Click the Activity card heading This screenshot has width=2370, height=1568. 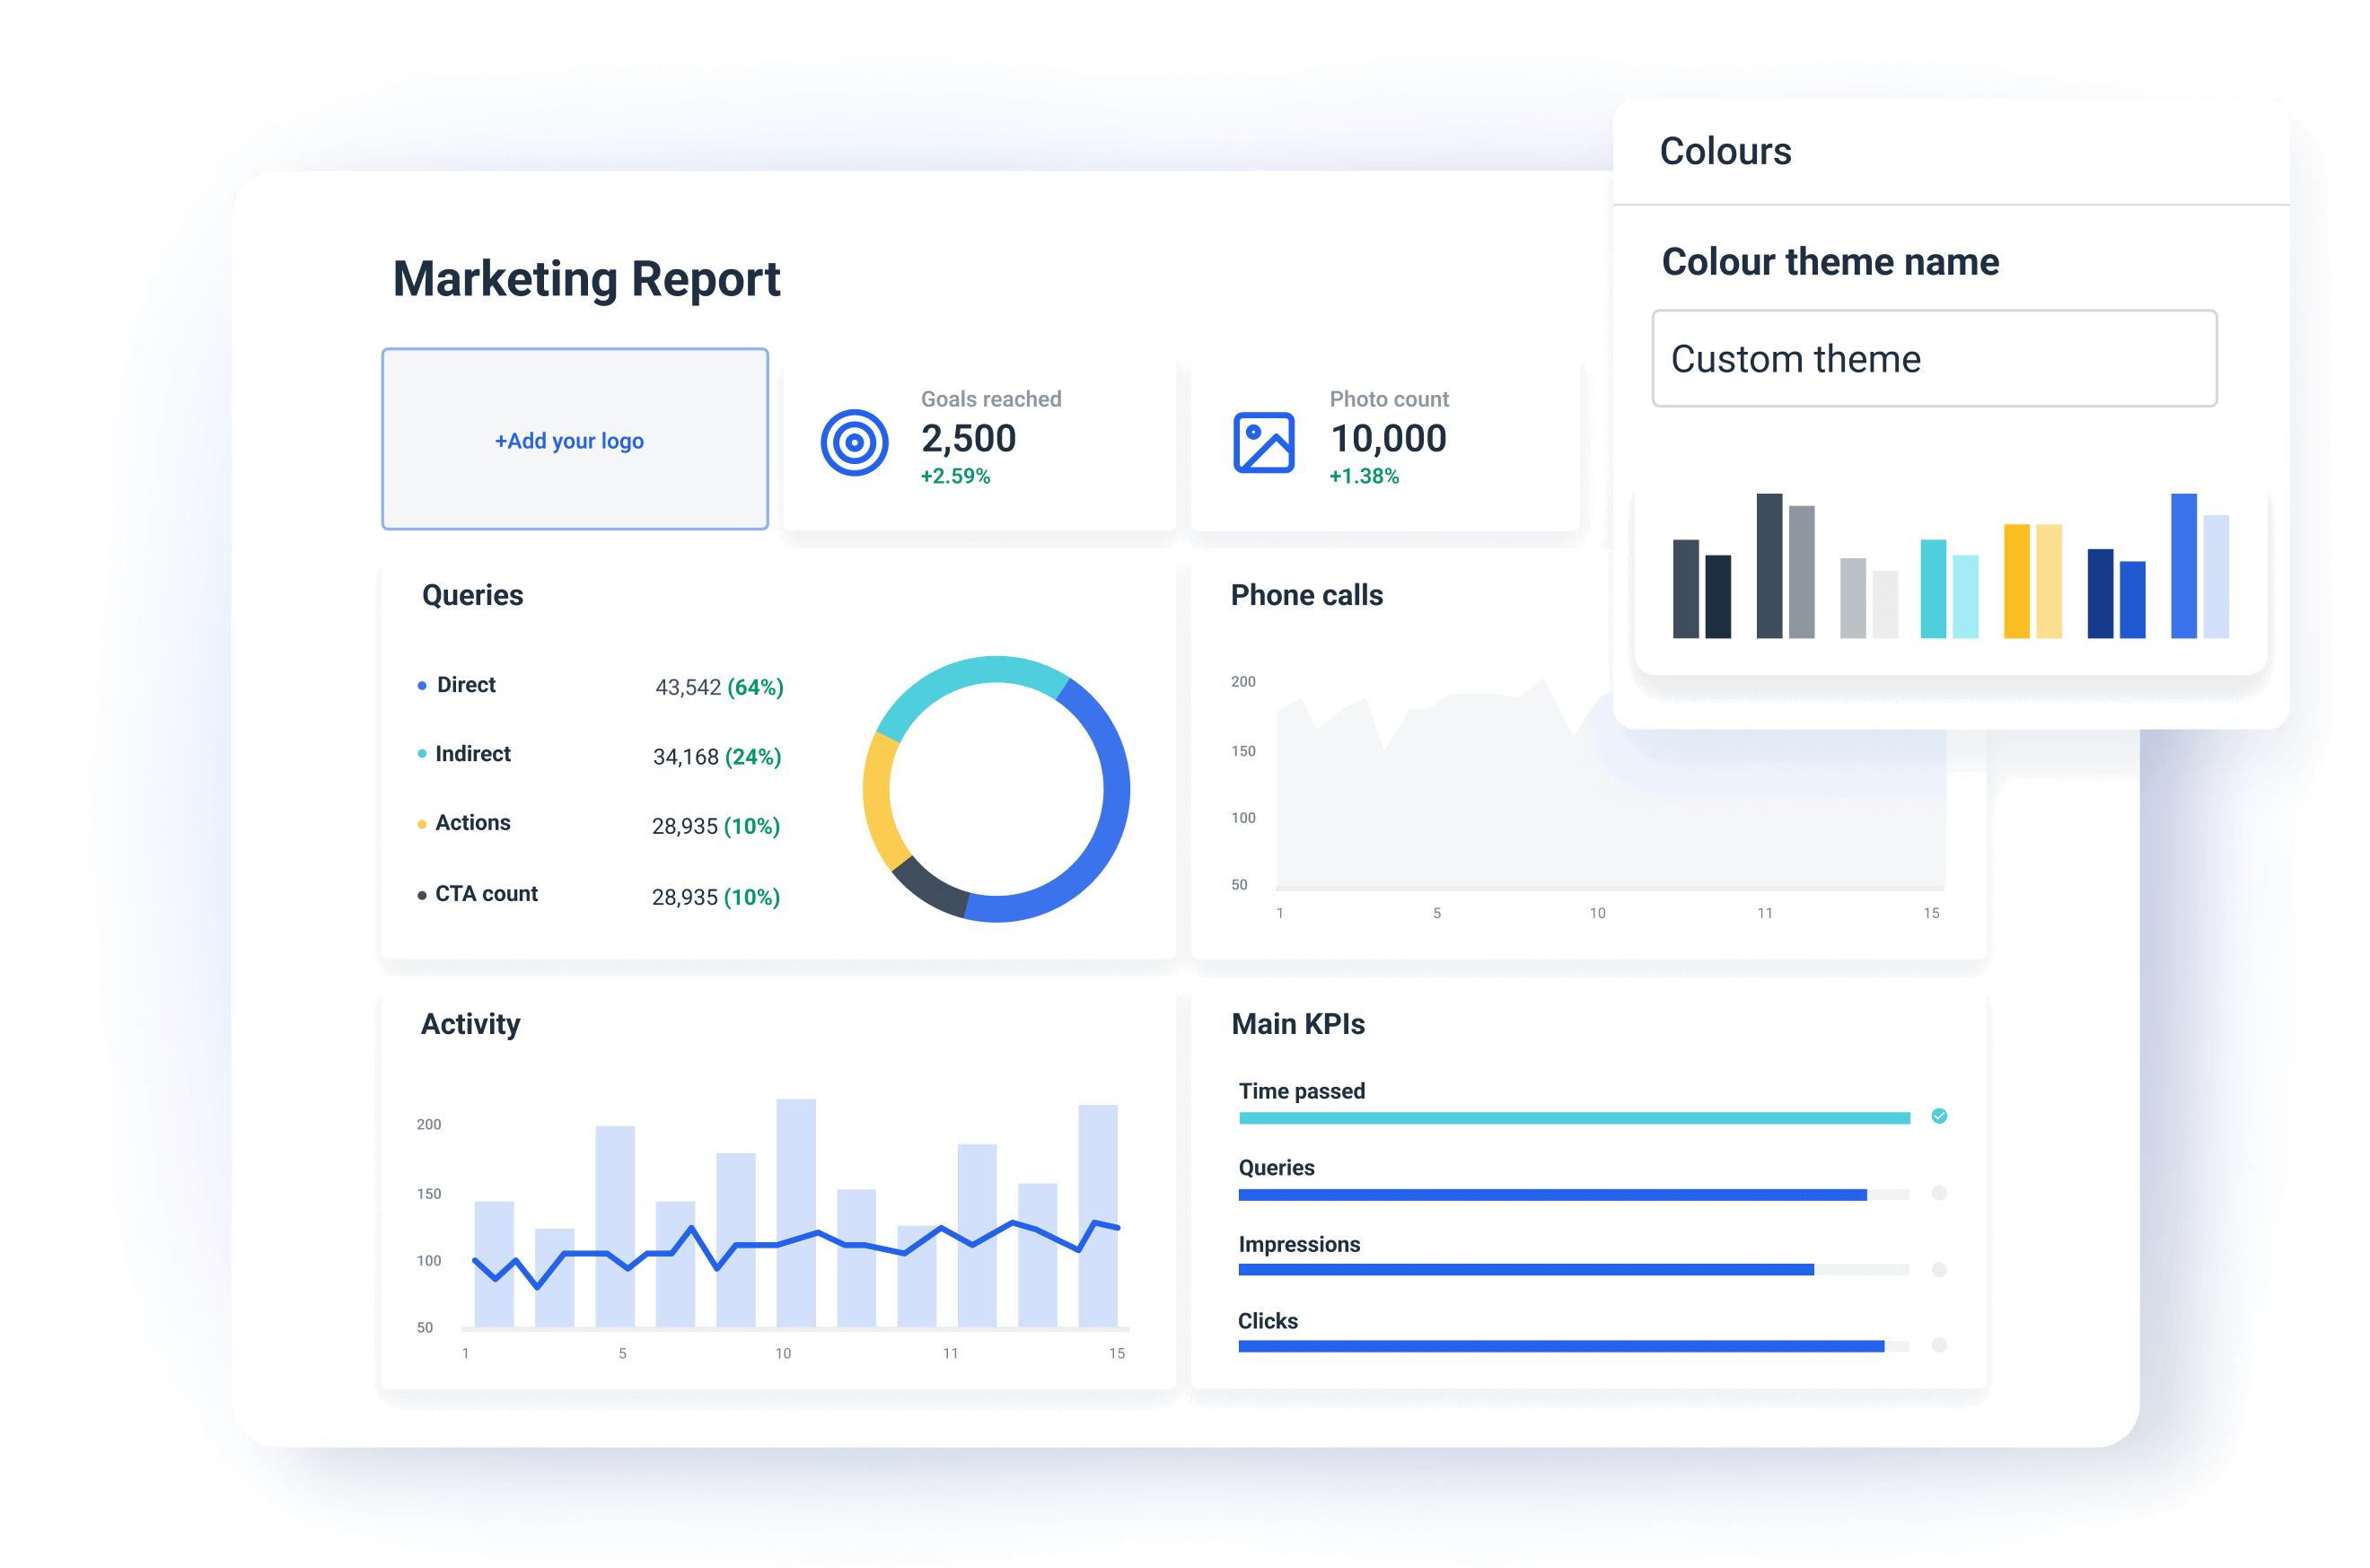pyautogui.click(x=470, y=1025)
